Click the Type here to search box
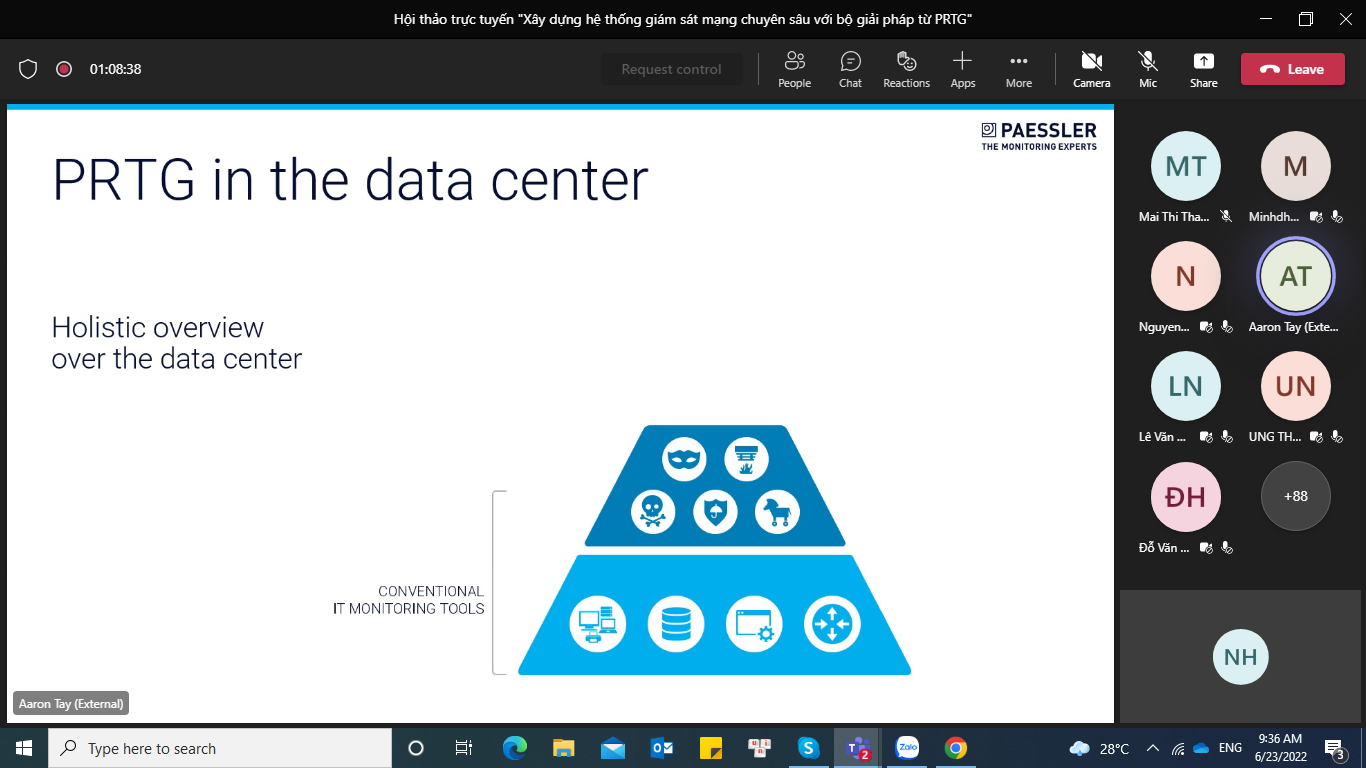Image resolution: width=1366 pixels, height=768 pixels. (220, 748)
